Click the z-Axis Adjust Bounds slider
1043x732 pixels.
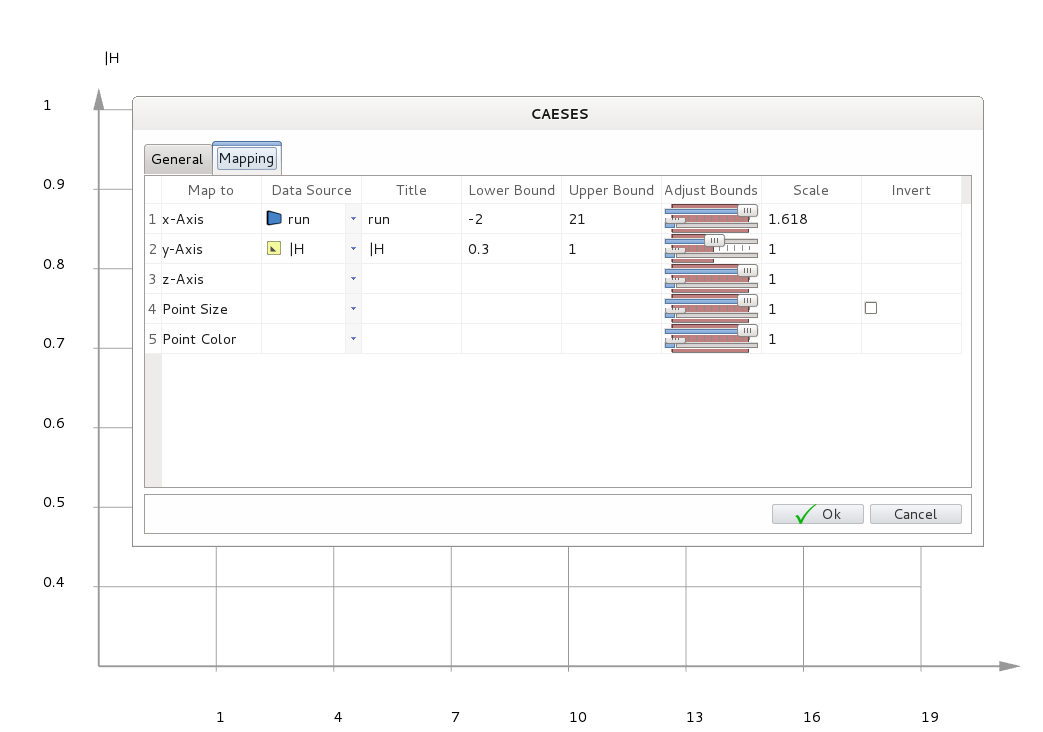coord(711,279)
